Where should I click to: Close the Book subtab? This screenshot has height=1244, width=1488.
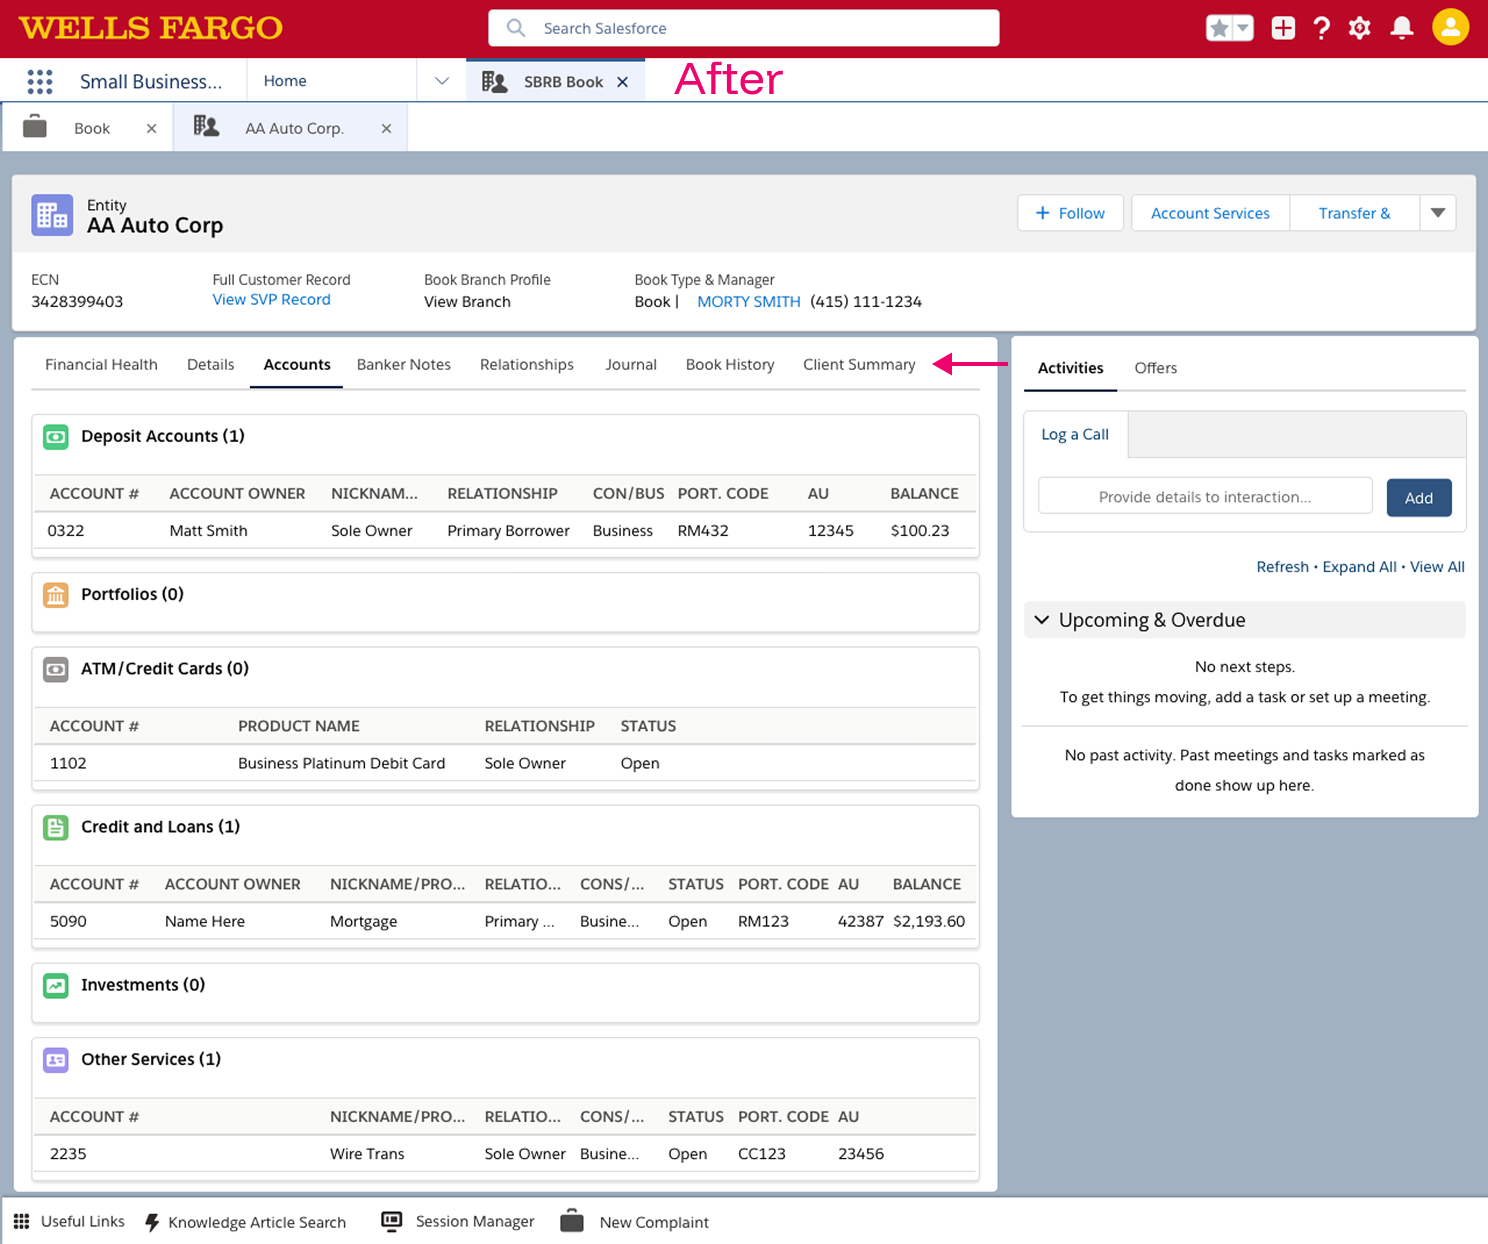(152, 128)
